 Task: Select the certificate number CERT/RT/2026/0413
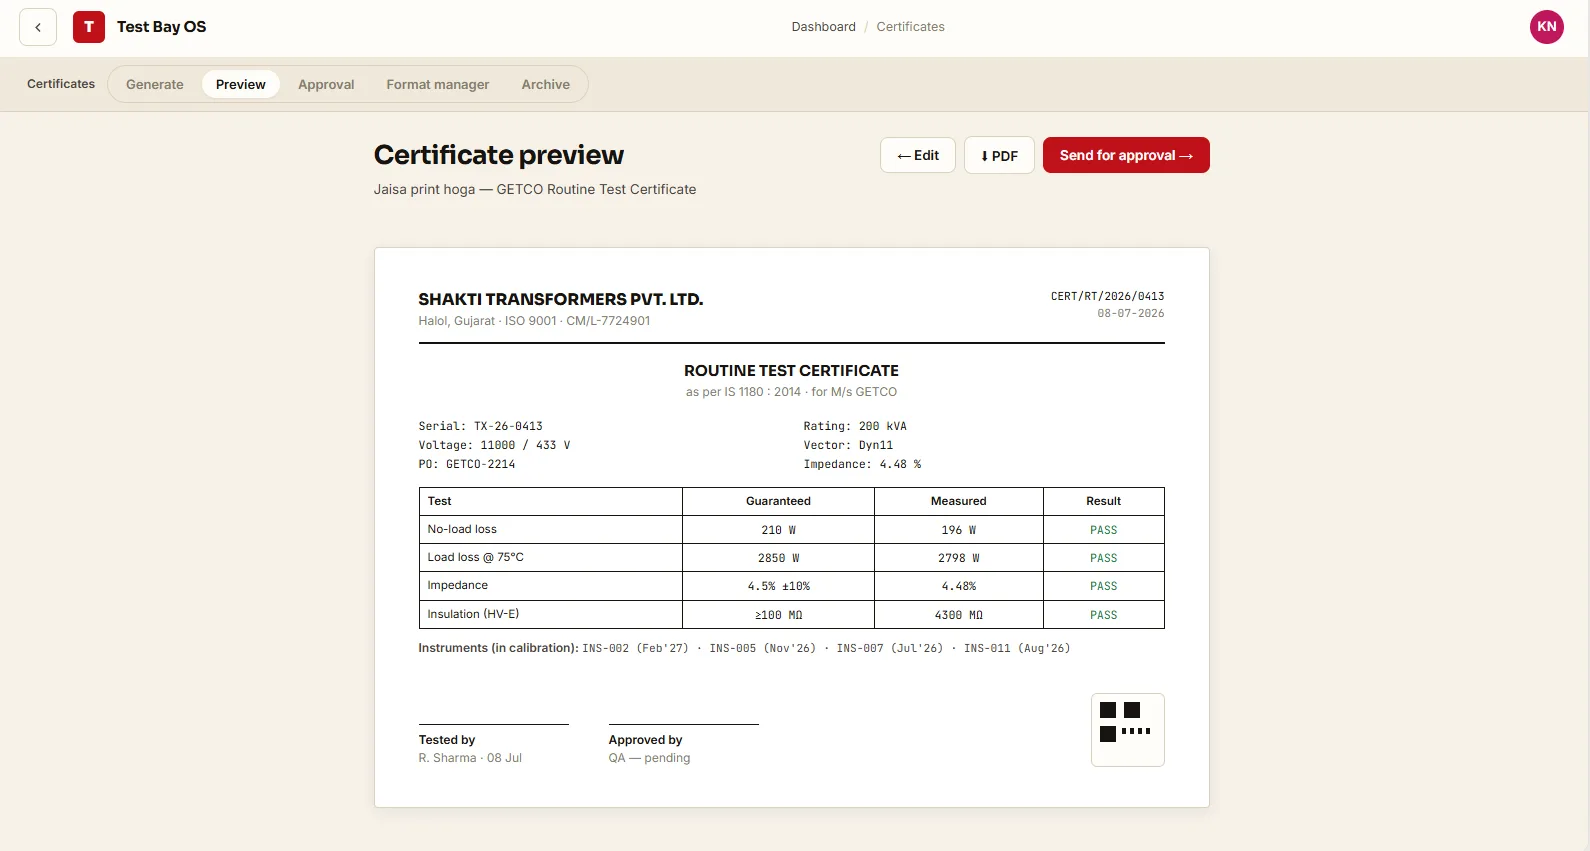point(1107,296)
